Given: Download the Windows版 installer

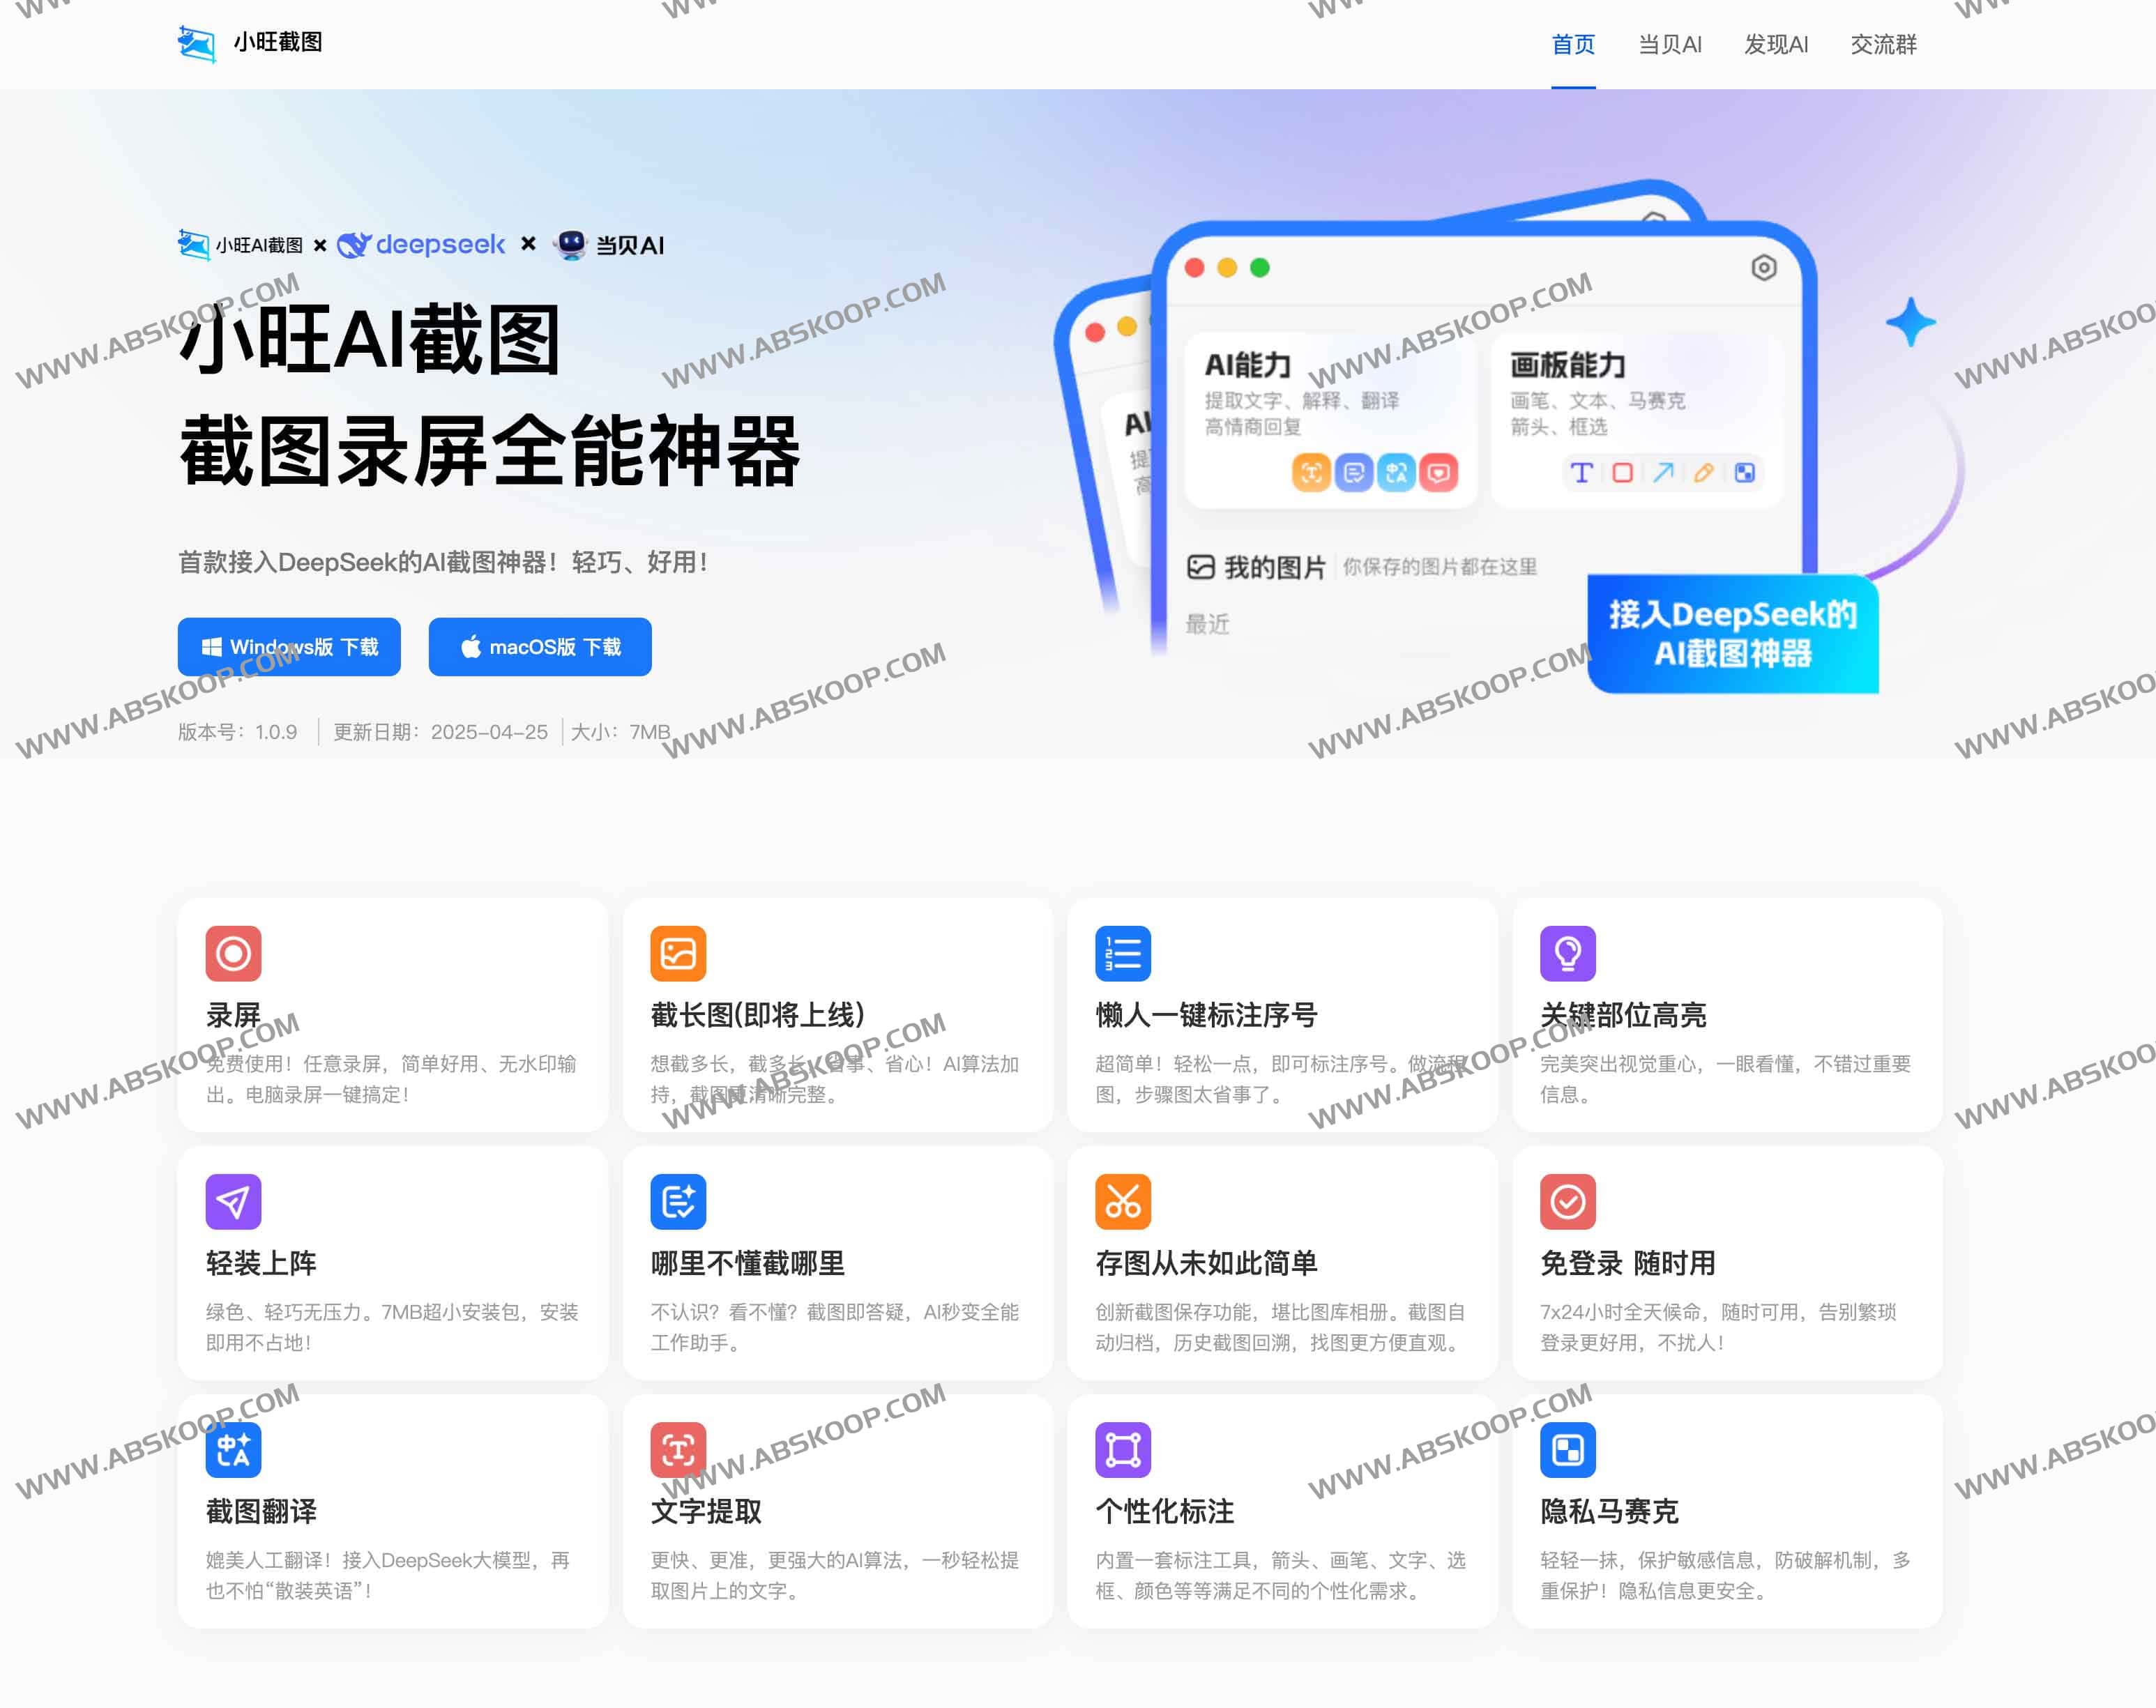Looking at the screenshot, I should 289,647.
